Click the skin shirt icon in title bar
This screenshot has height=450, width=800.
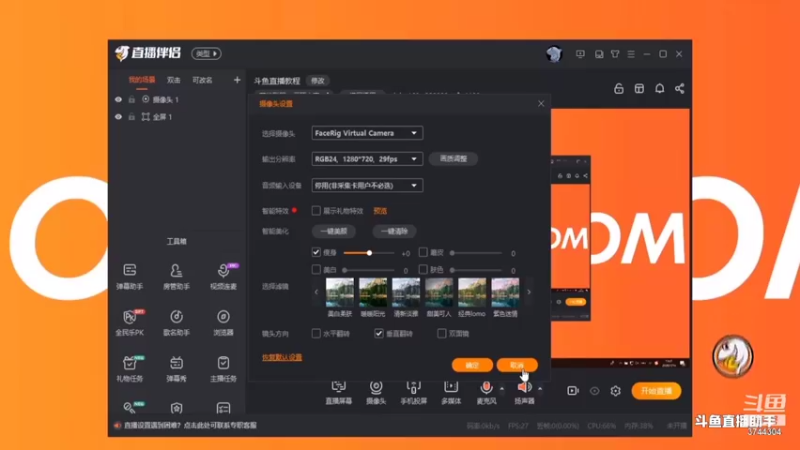[x=615, y=54]
